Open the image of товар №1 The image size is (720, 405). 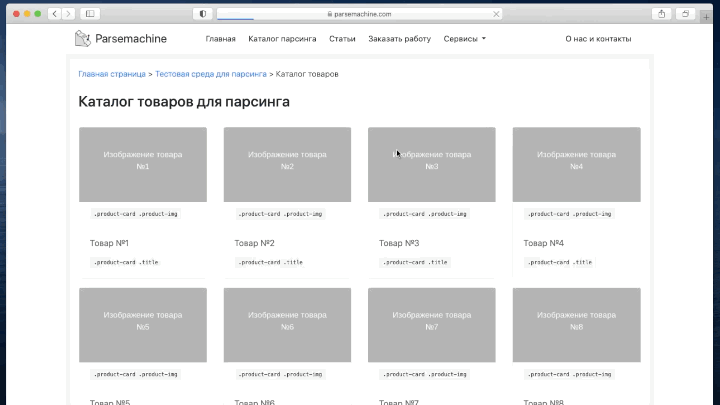point(143,164)
